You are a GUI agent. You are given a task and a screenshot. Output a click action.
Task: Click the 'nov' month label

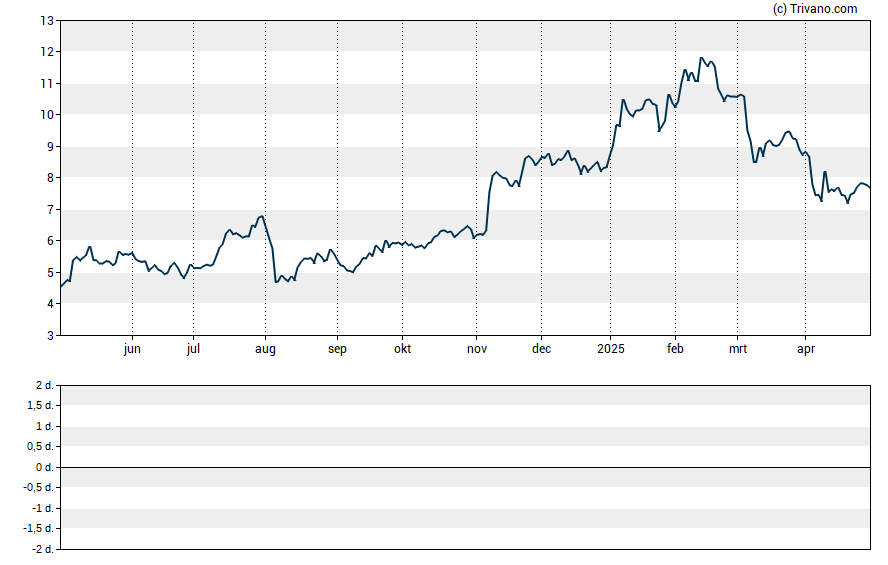(x=477, y=349)
